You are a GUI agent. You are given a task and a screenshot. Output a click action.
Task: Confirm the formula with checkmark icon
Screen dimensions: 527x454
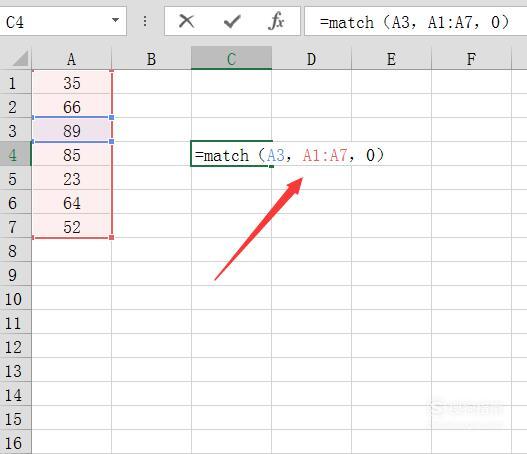232,22
